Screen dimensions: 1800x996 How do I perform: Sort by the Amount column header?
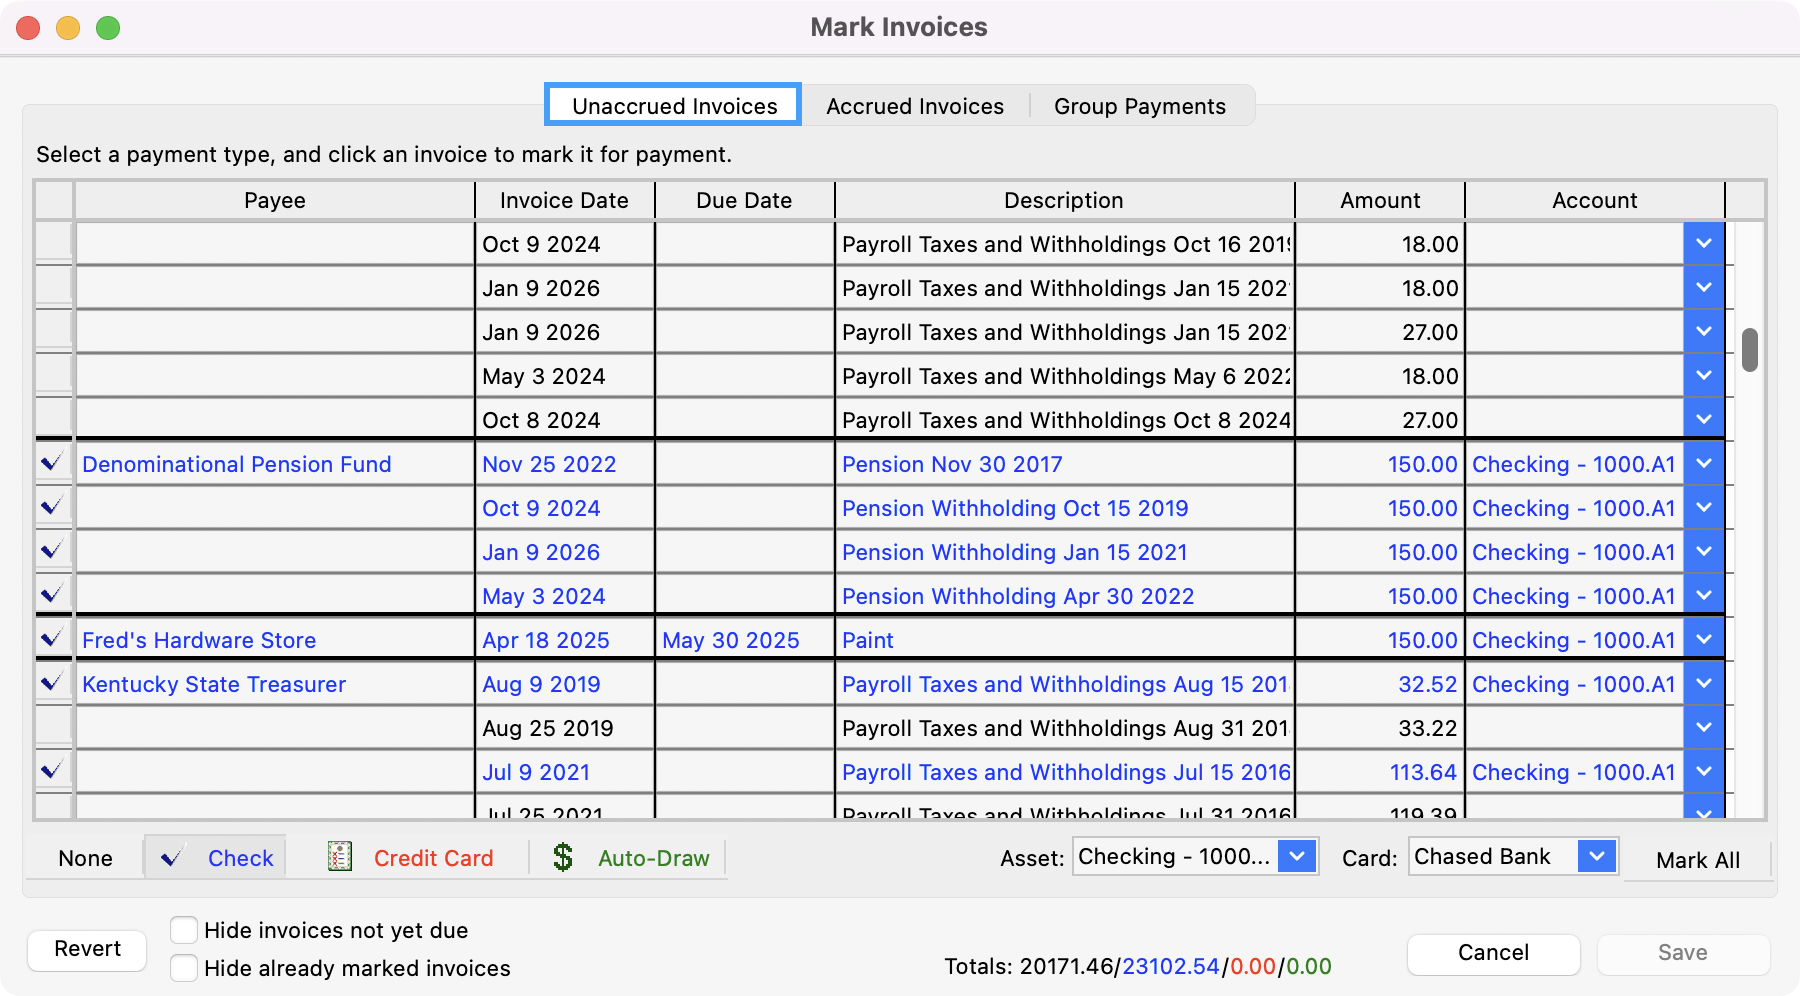click(1379, 200)
